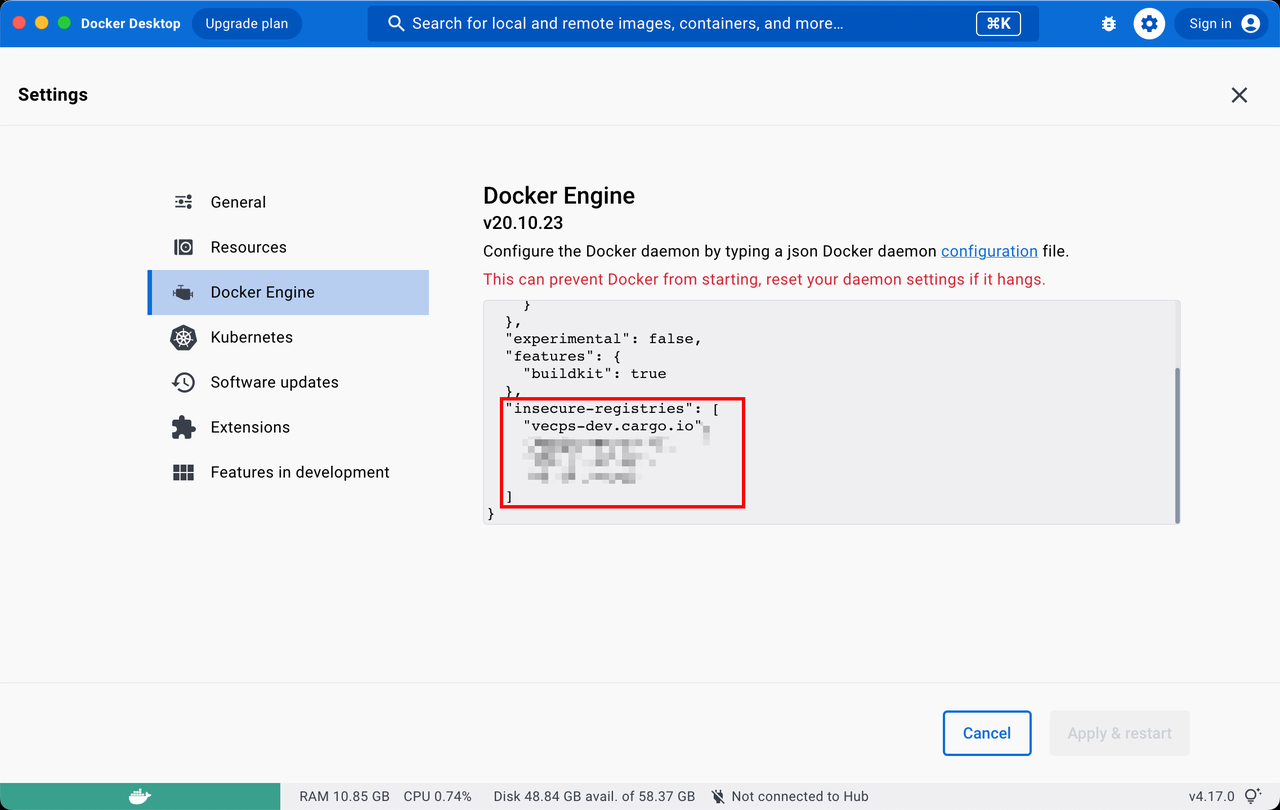Click the Software updates clock icon

point(183,382)
